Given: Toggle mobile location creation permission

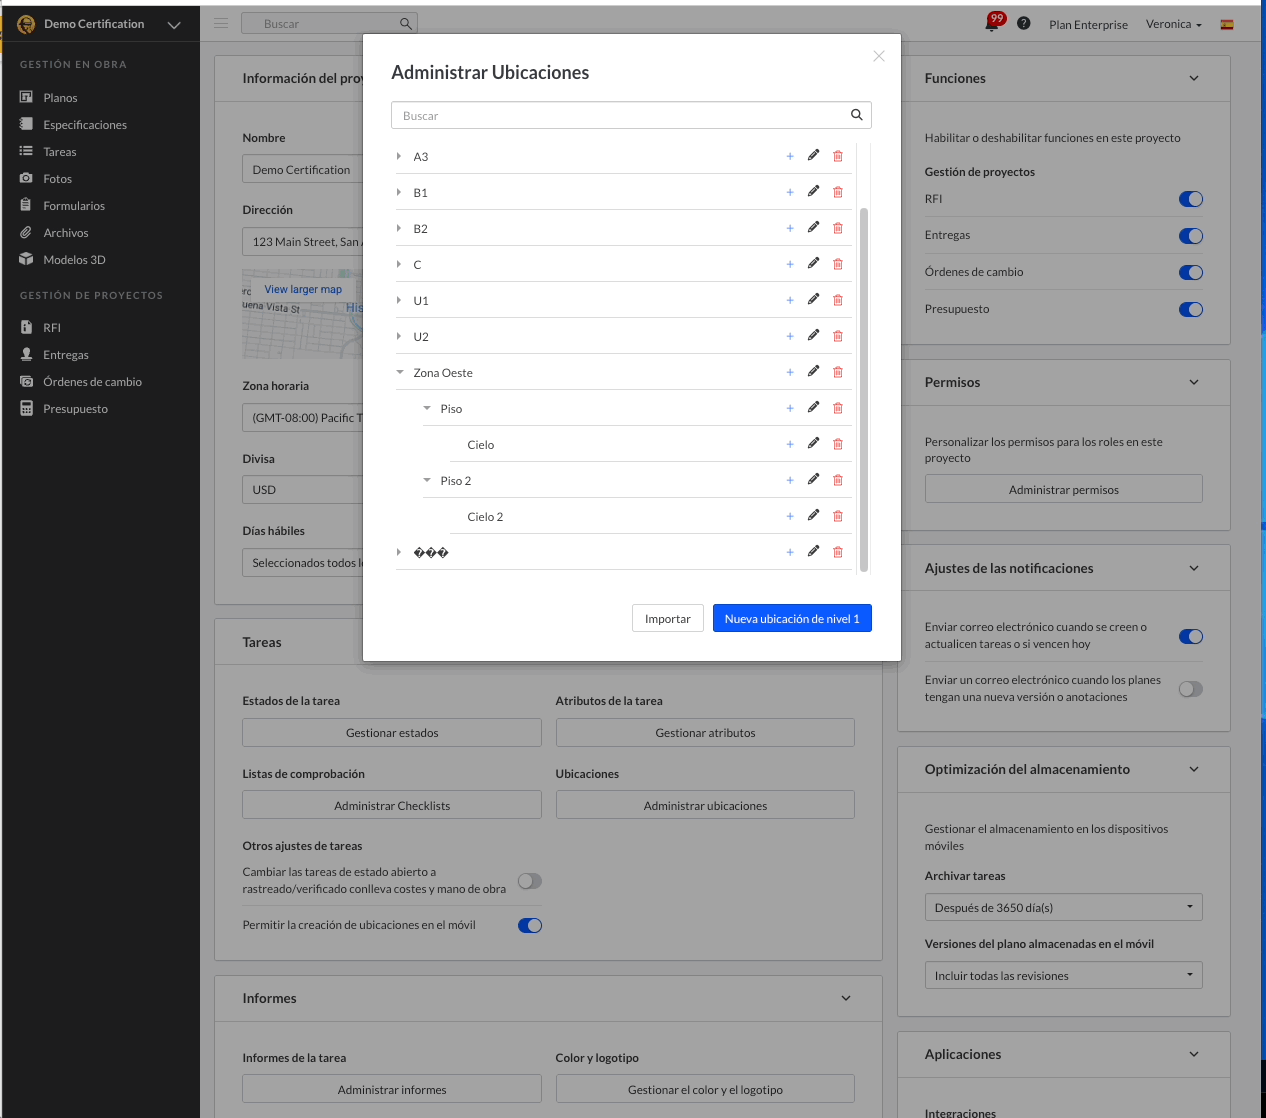Looking at the screenshot, I should [x=530, y=925].
